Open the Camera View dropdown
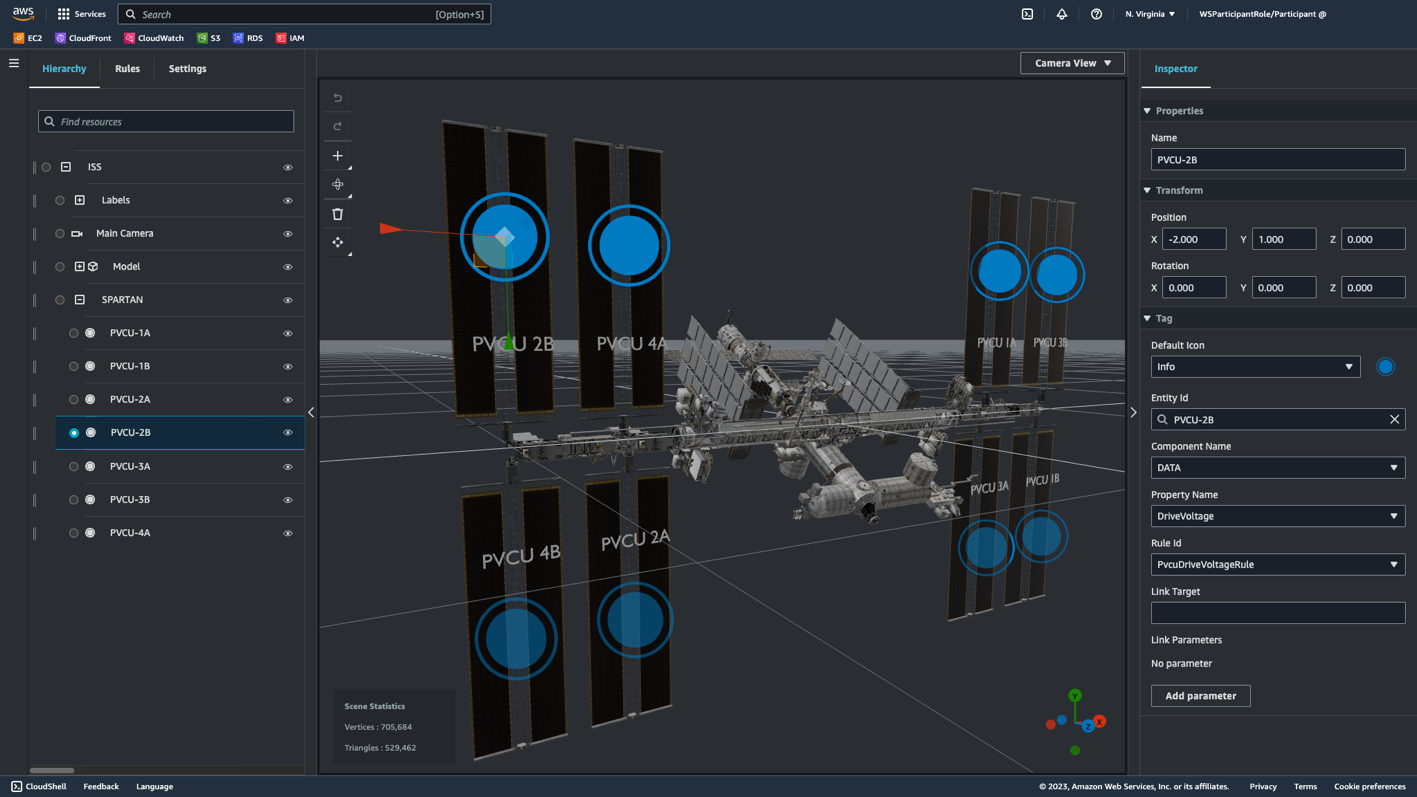 1071,62
